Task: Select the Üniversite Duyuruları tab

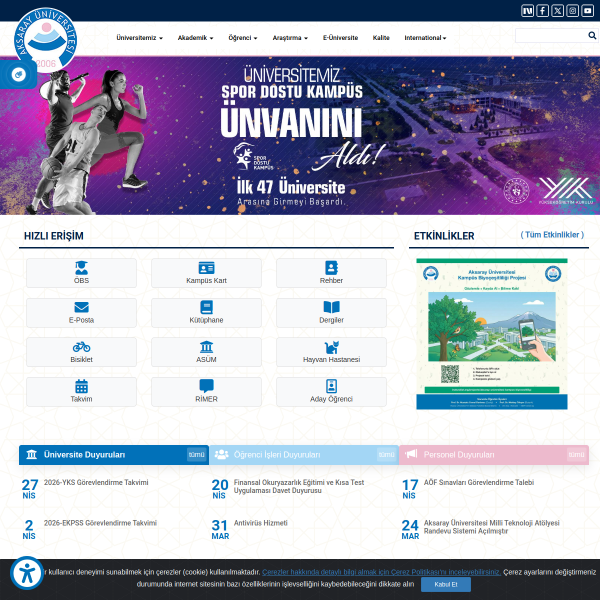Action: pos(114,455)
